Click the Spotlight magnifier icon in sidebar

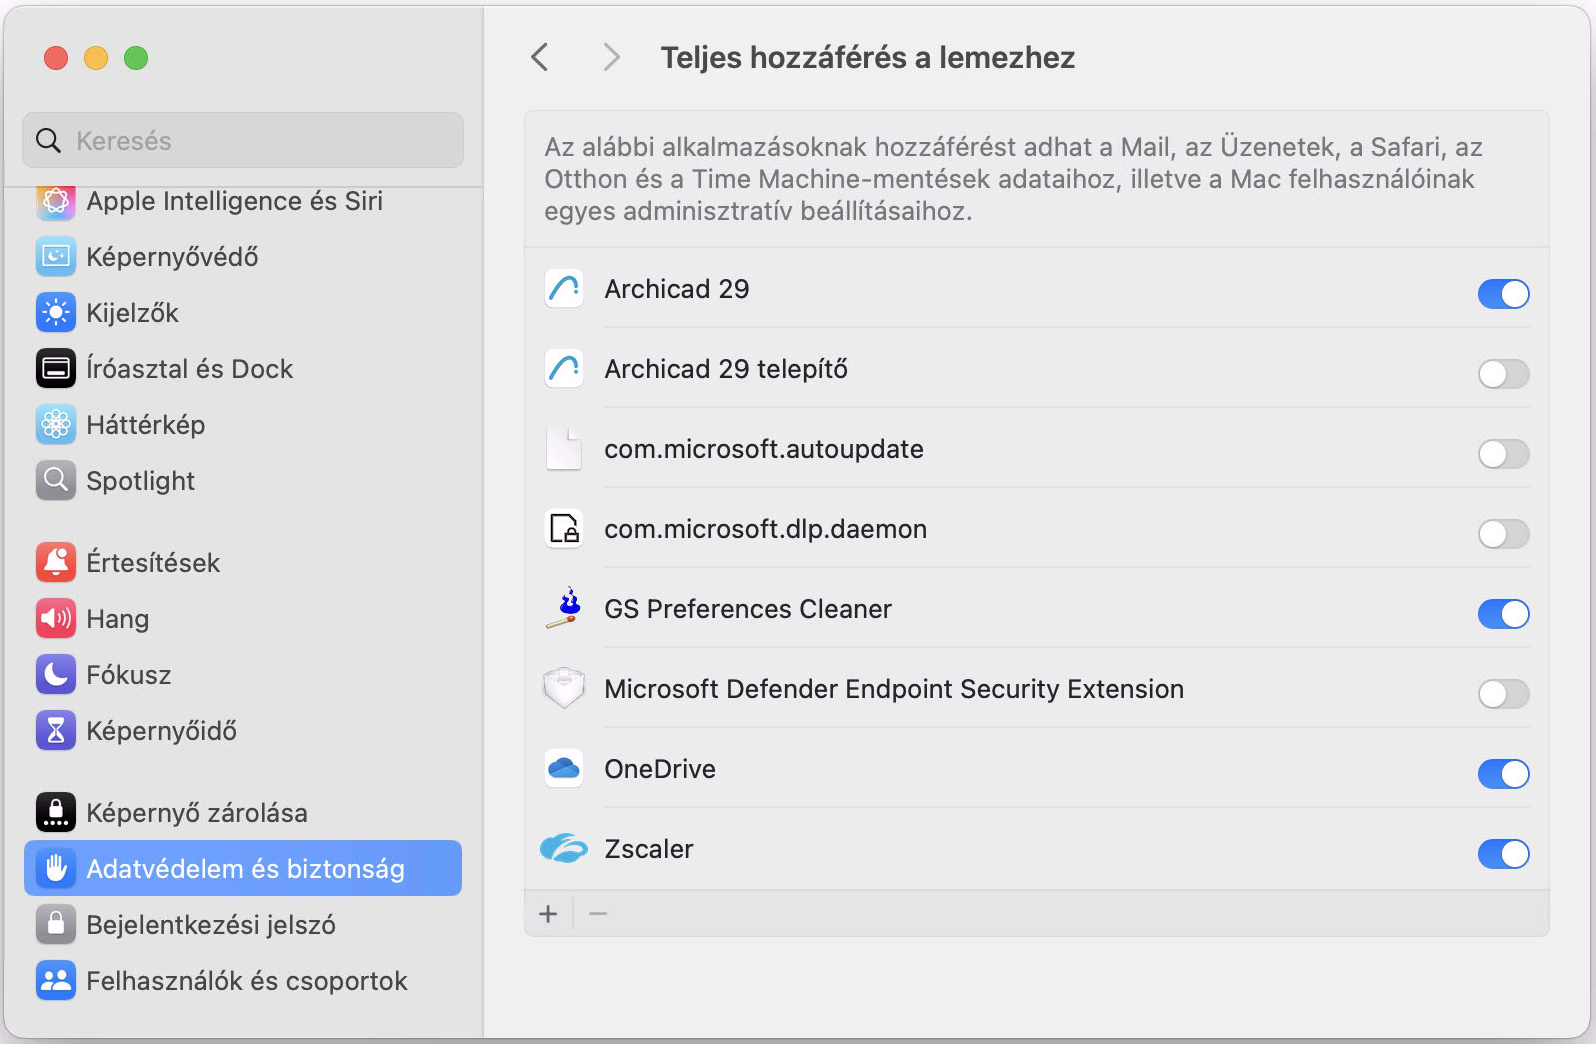[x=56, y=481]
